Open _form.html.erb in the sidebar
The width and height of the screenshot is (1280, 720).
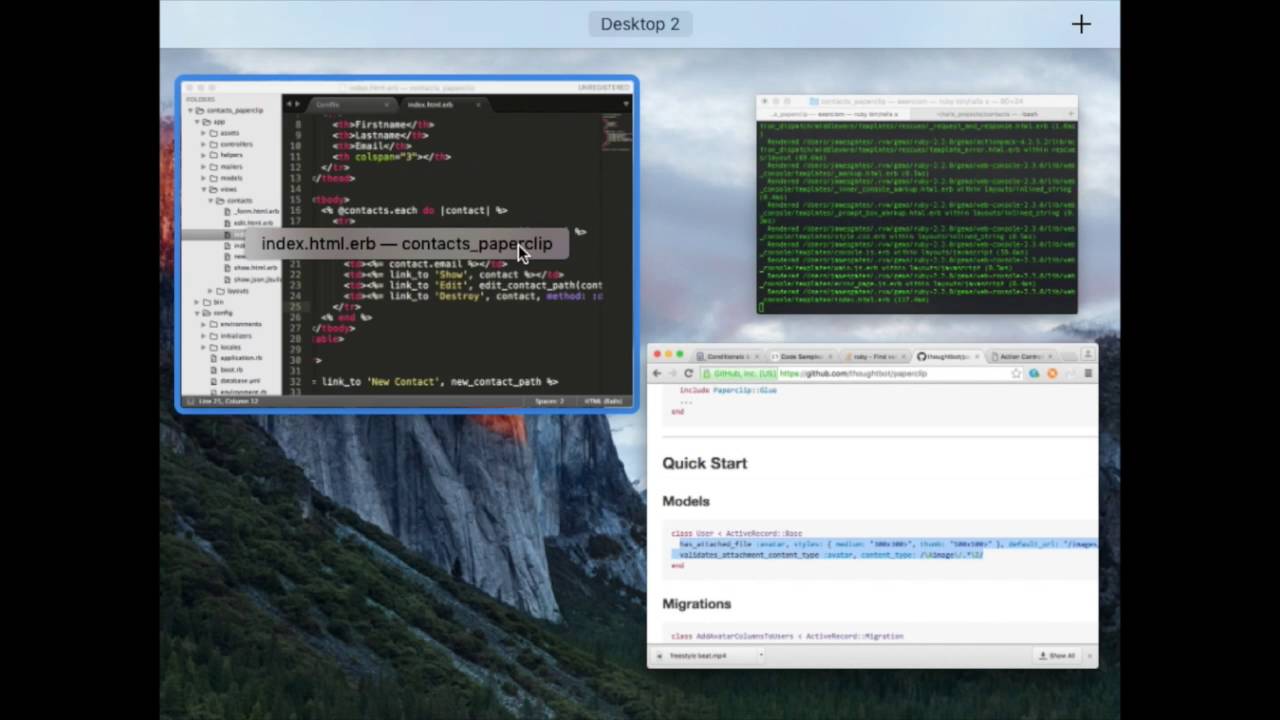(x=257, y=211)
